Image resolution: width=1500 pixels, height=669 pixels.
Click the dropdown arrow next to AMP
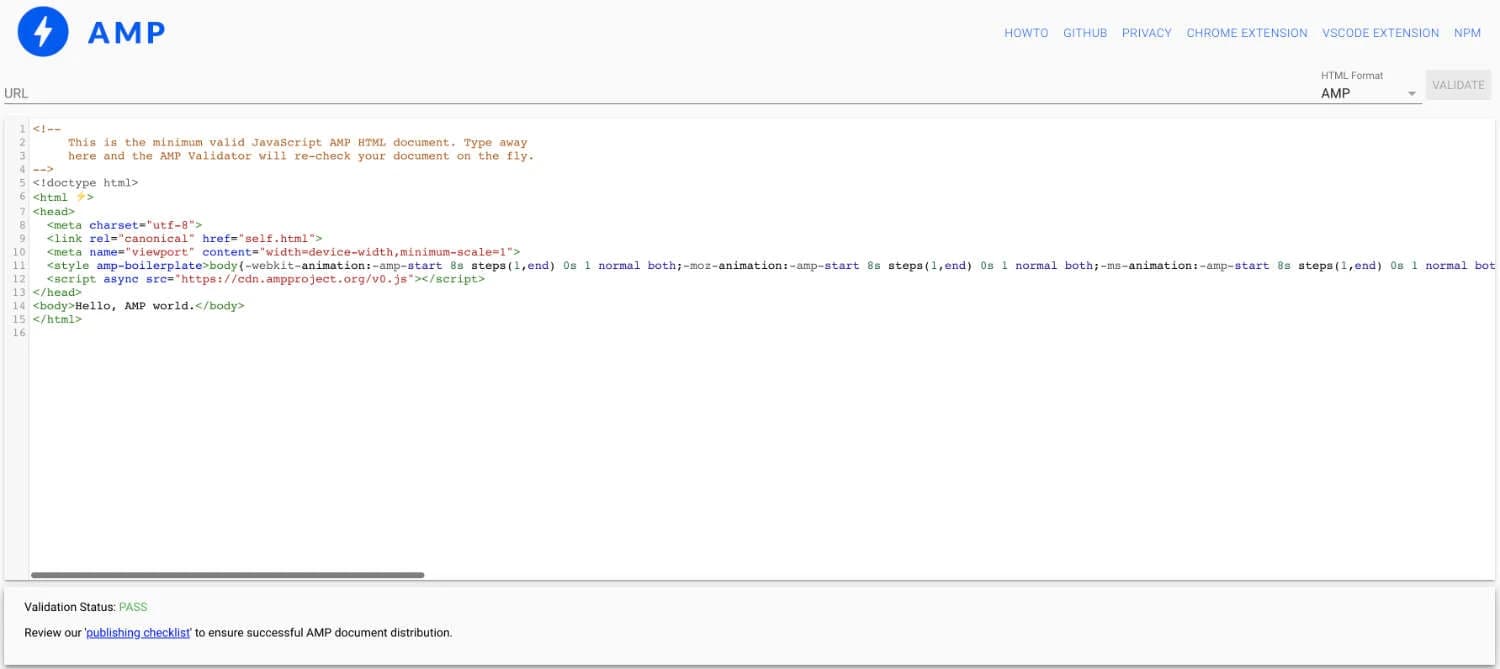click(x=1411, y=93)
